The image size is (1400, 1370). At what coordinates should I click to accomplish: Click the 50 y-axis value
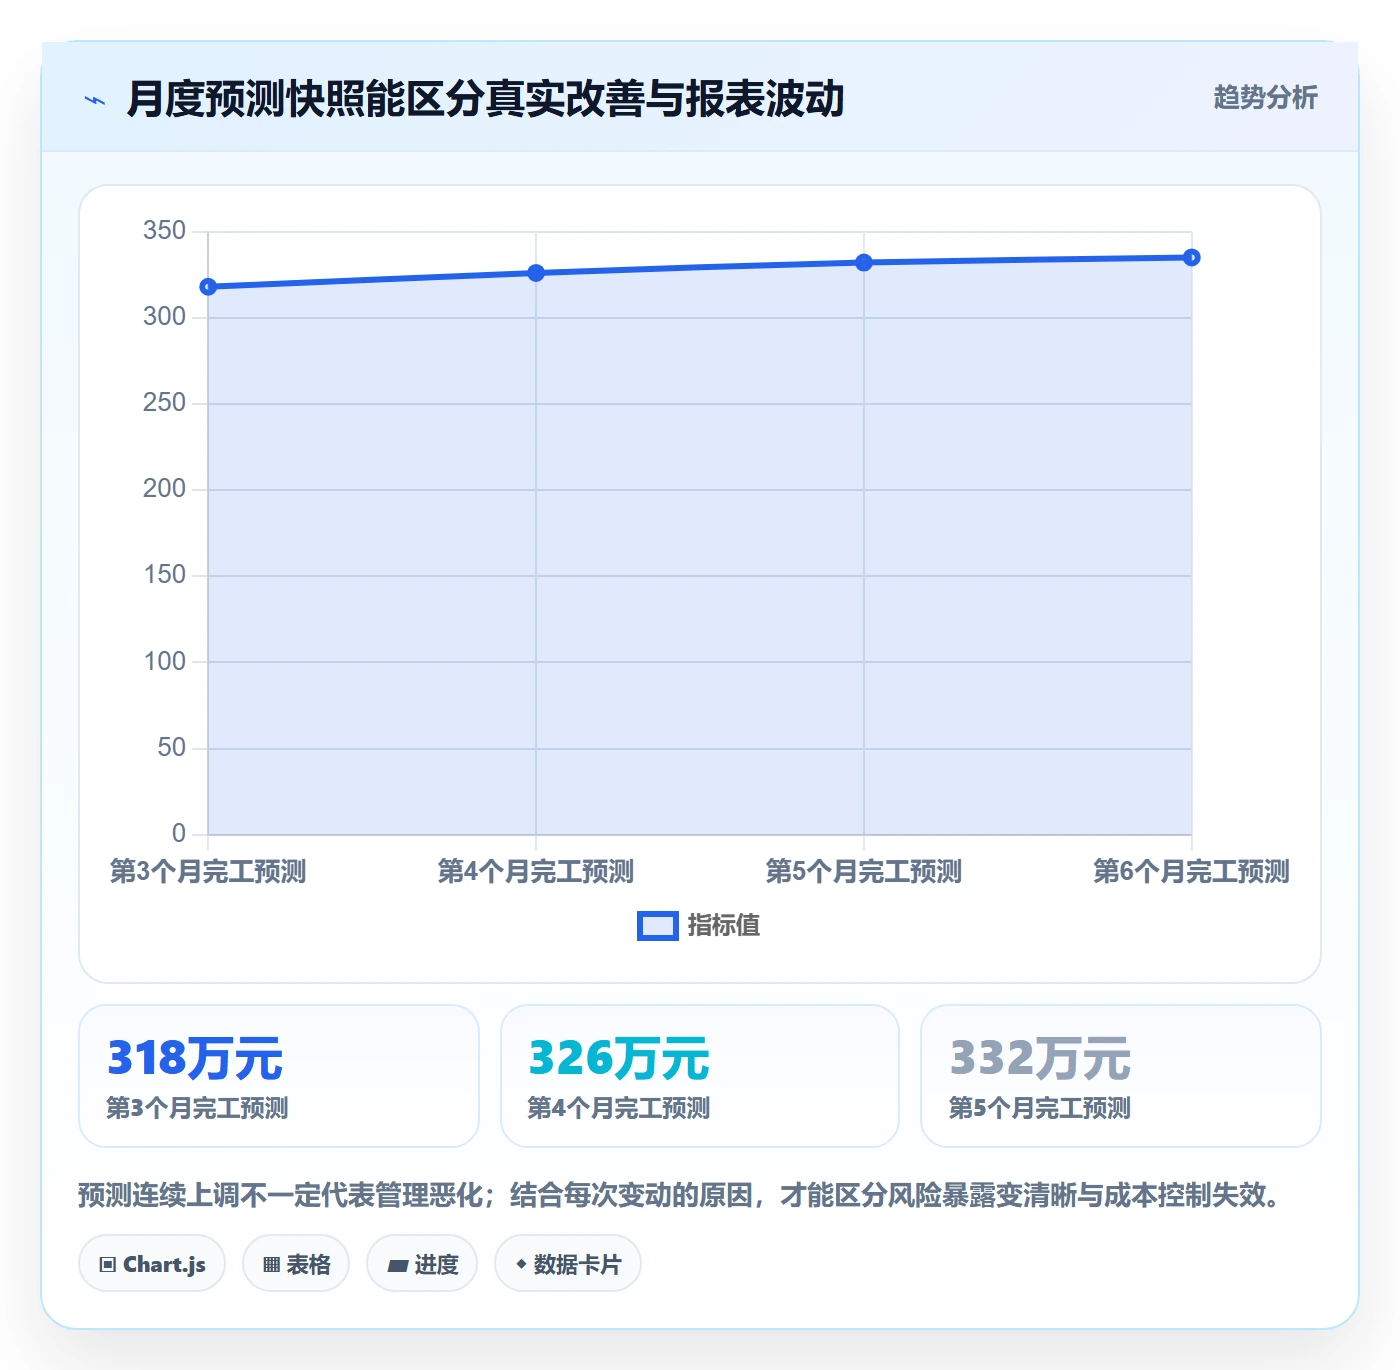click(171, 748)
